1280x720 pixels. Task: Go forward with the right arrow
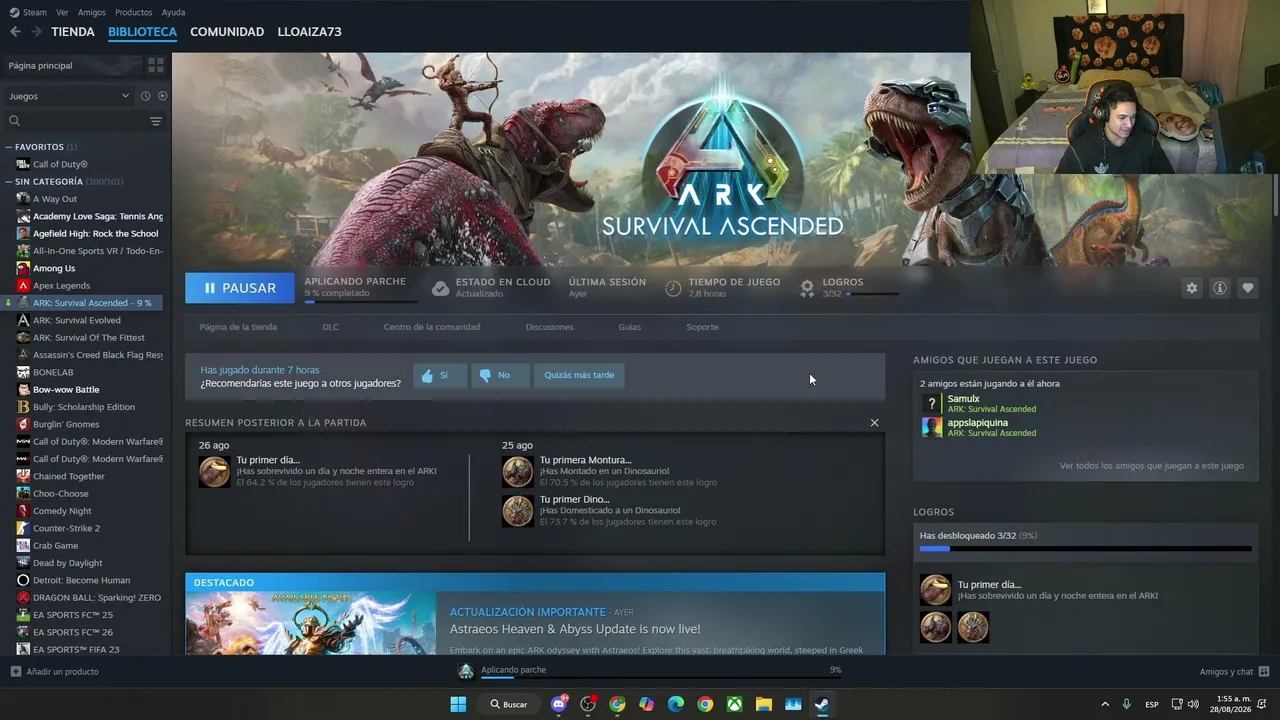click(x=36, y=32)
